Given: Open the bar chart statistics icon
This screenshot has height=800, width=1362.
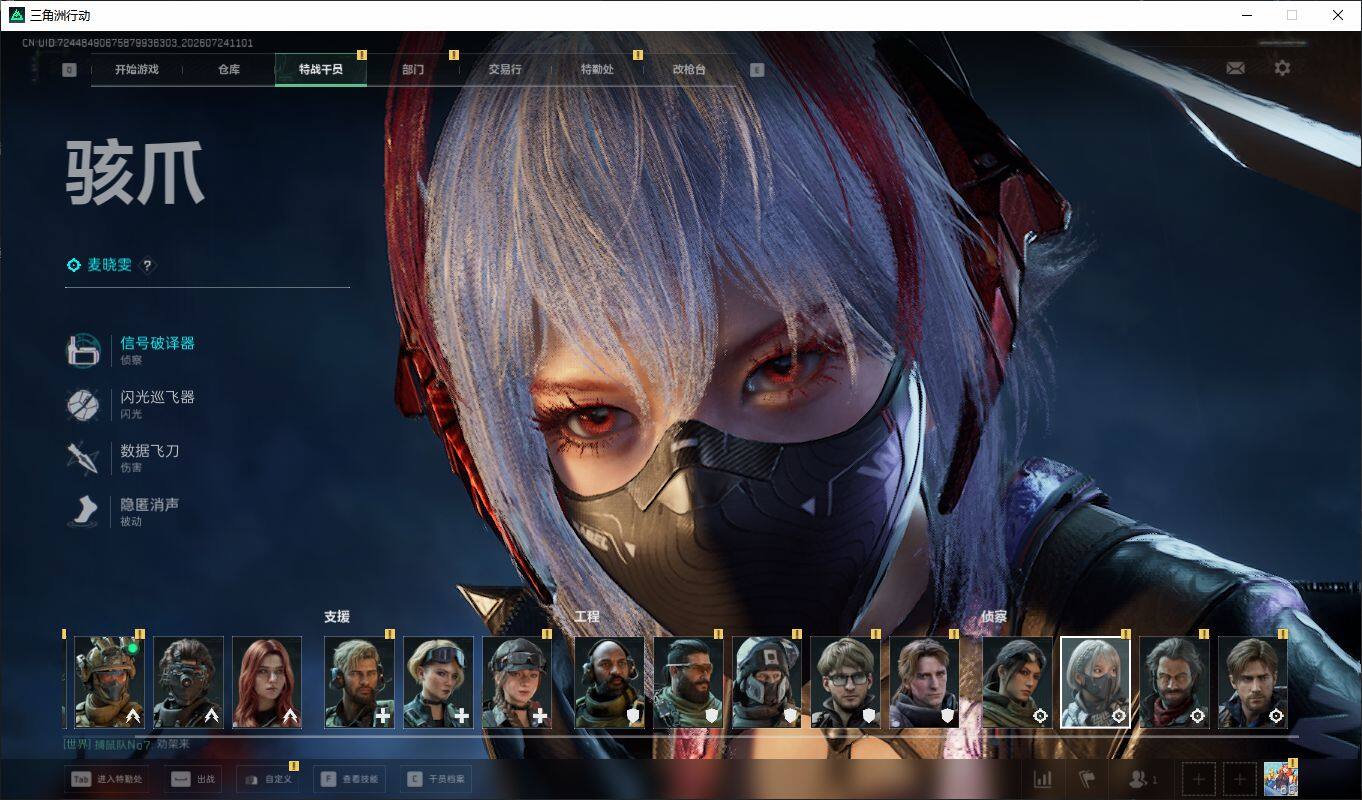Looking at the screenshot, I should coord(1042,779).
